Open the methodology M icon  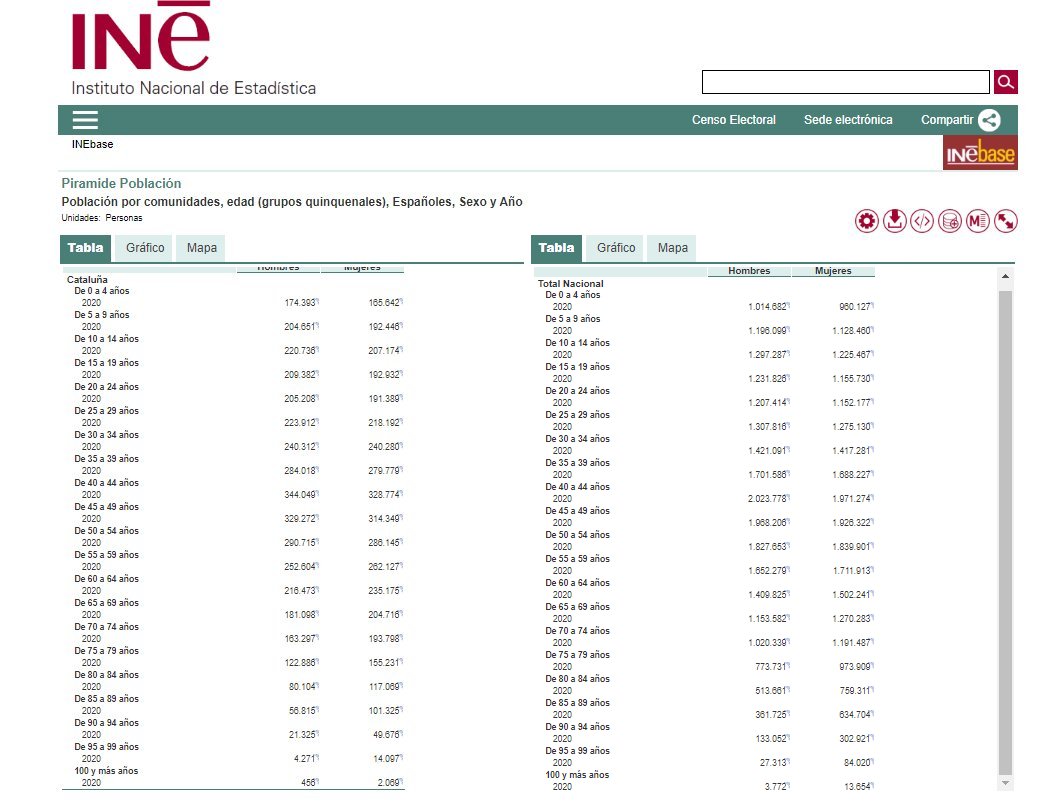point(978,222)
